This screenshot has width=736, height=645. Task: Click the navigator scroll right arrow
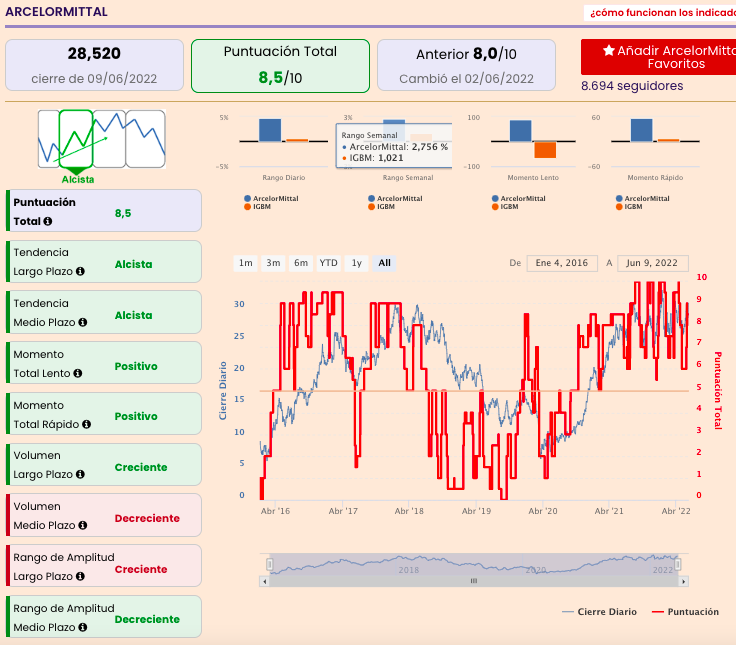click(x=683, y=582)
